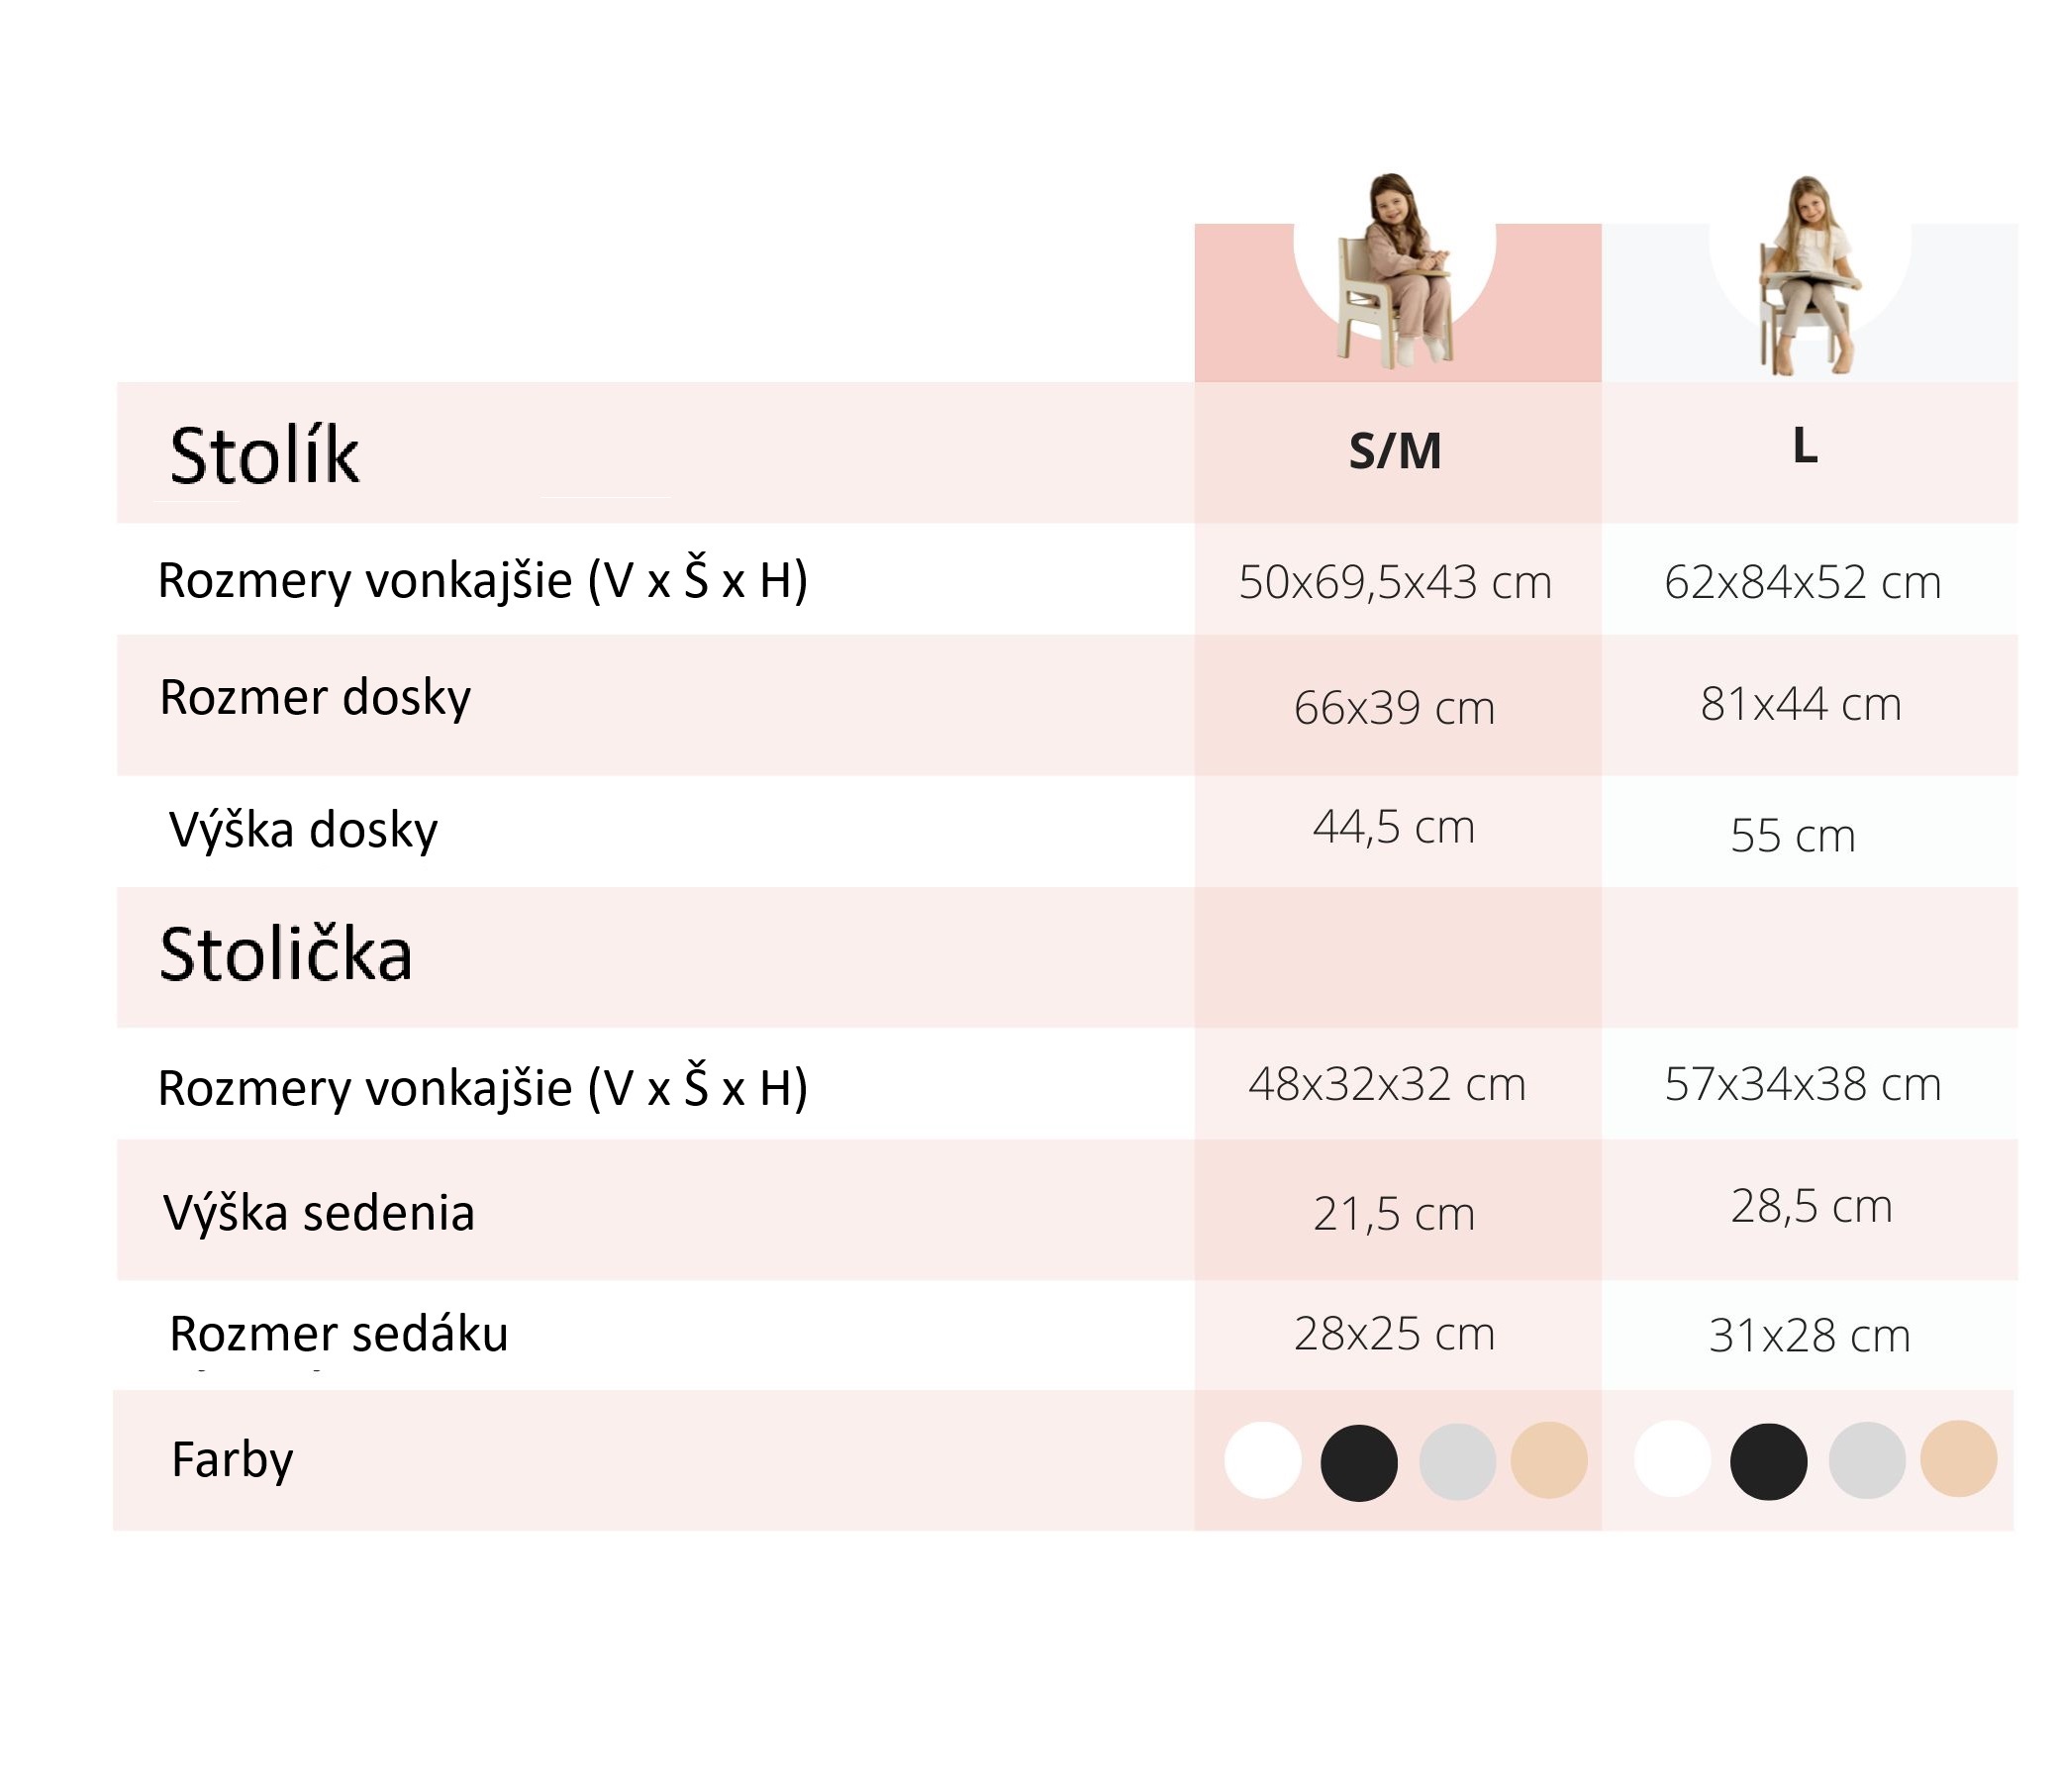Select the L size column header
This screenshot has height=1792, width=2060.
[1805, 447]
